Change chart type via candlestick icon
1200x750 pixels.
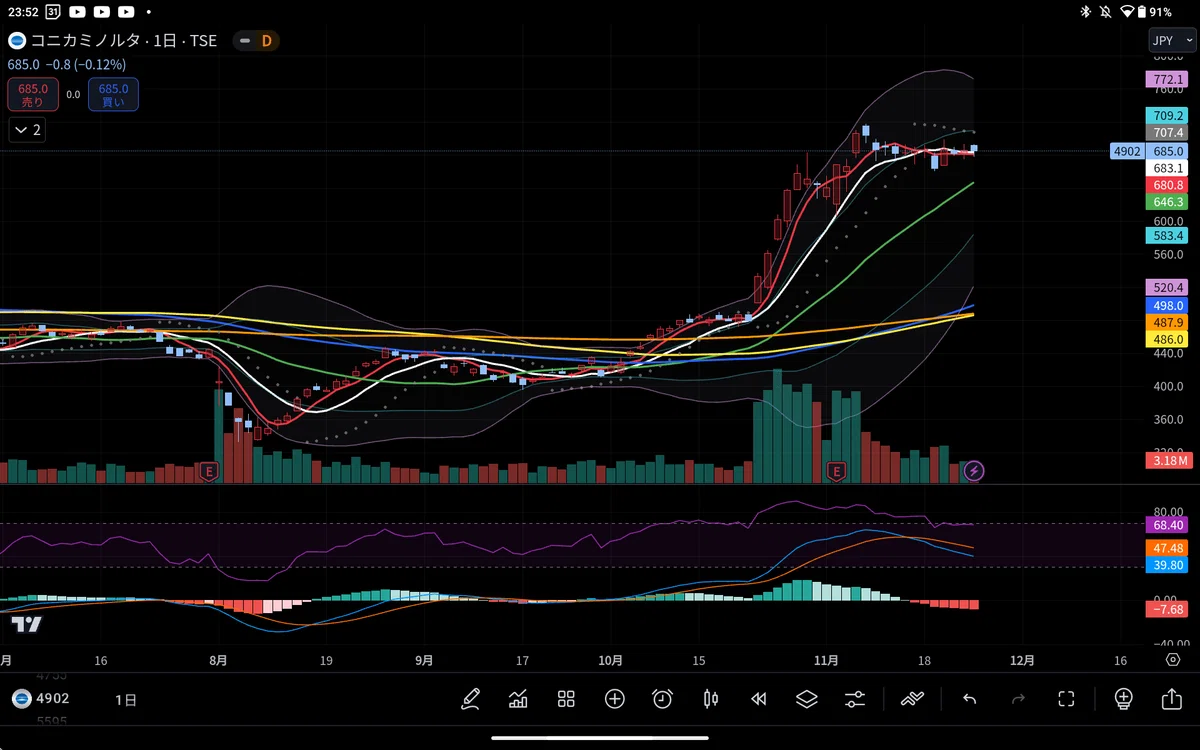tap(711, 699)
